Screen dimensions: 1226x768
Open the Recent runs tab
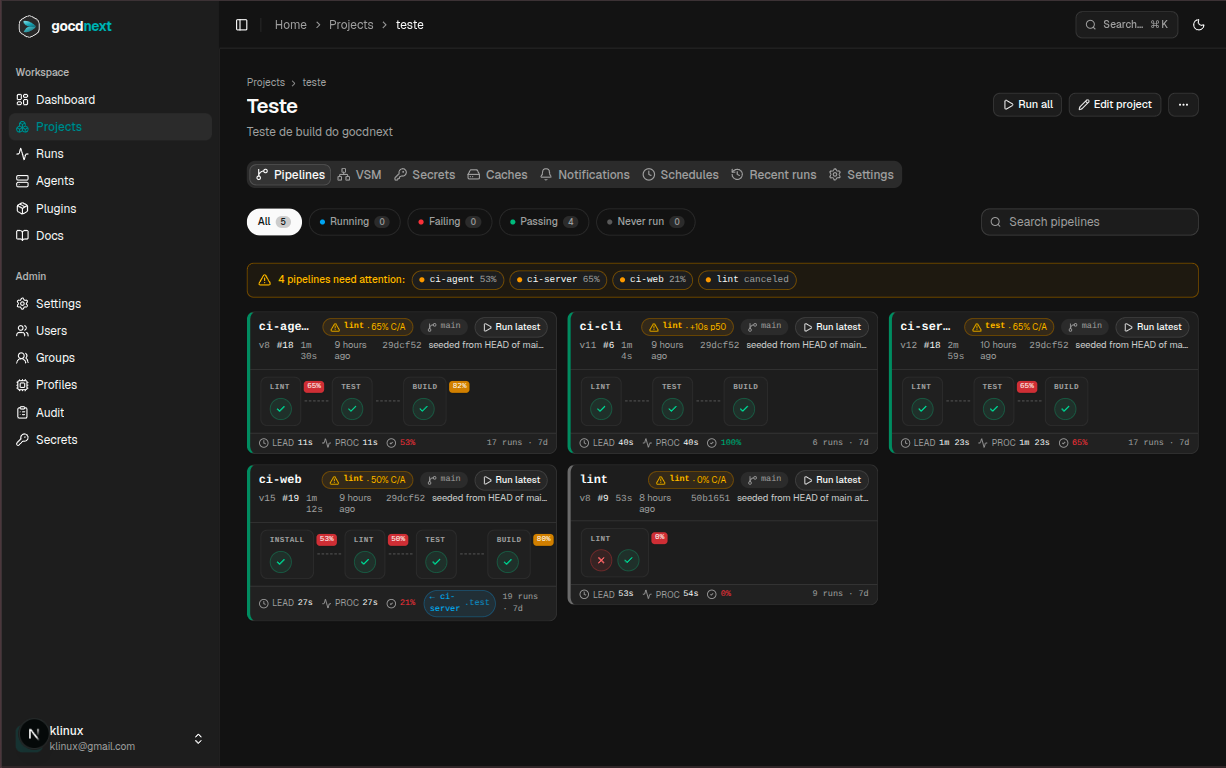(x=774, y=175)
